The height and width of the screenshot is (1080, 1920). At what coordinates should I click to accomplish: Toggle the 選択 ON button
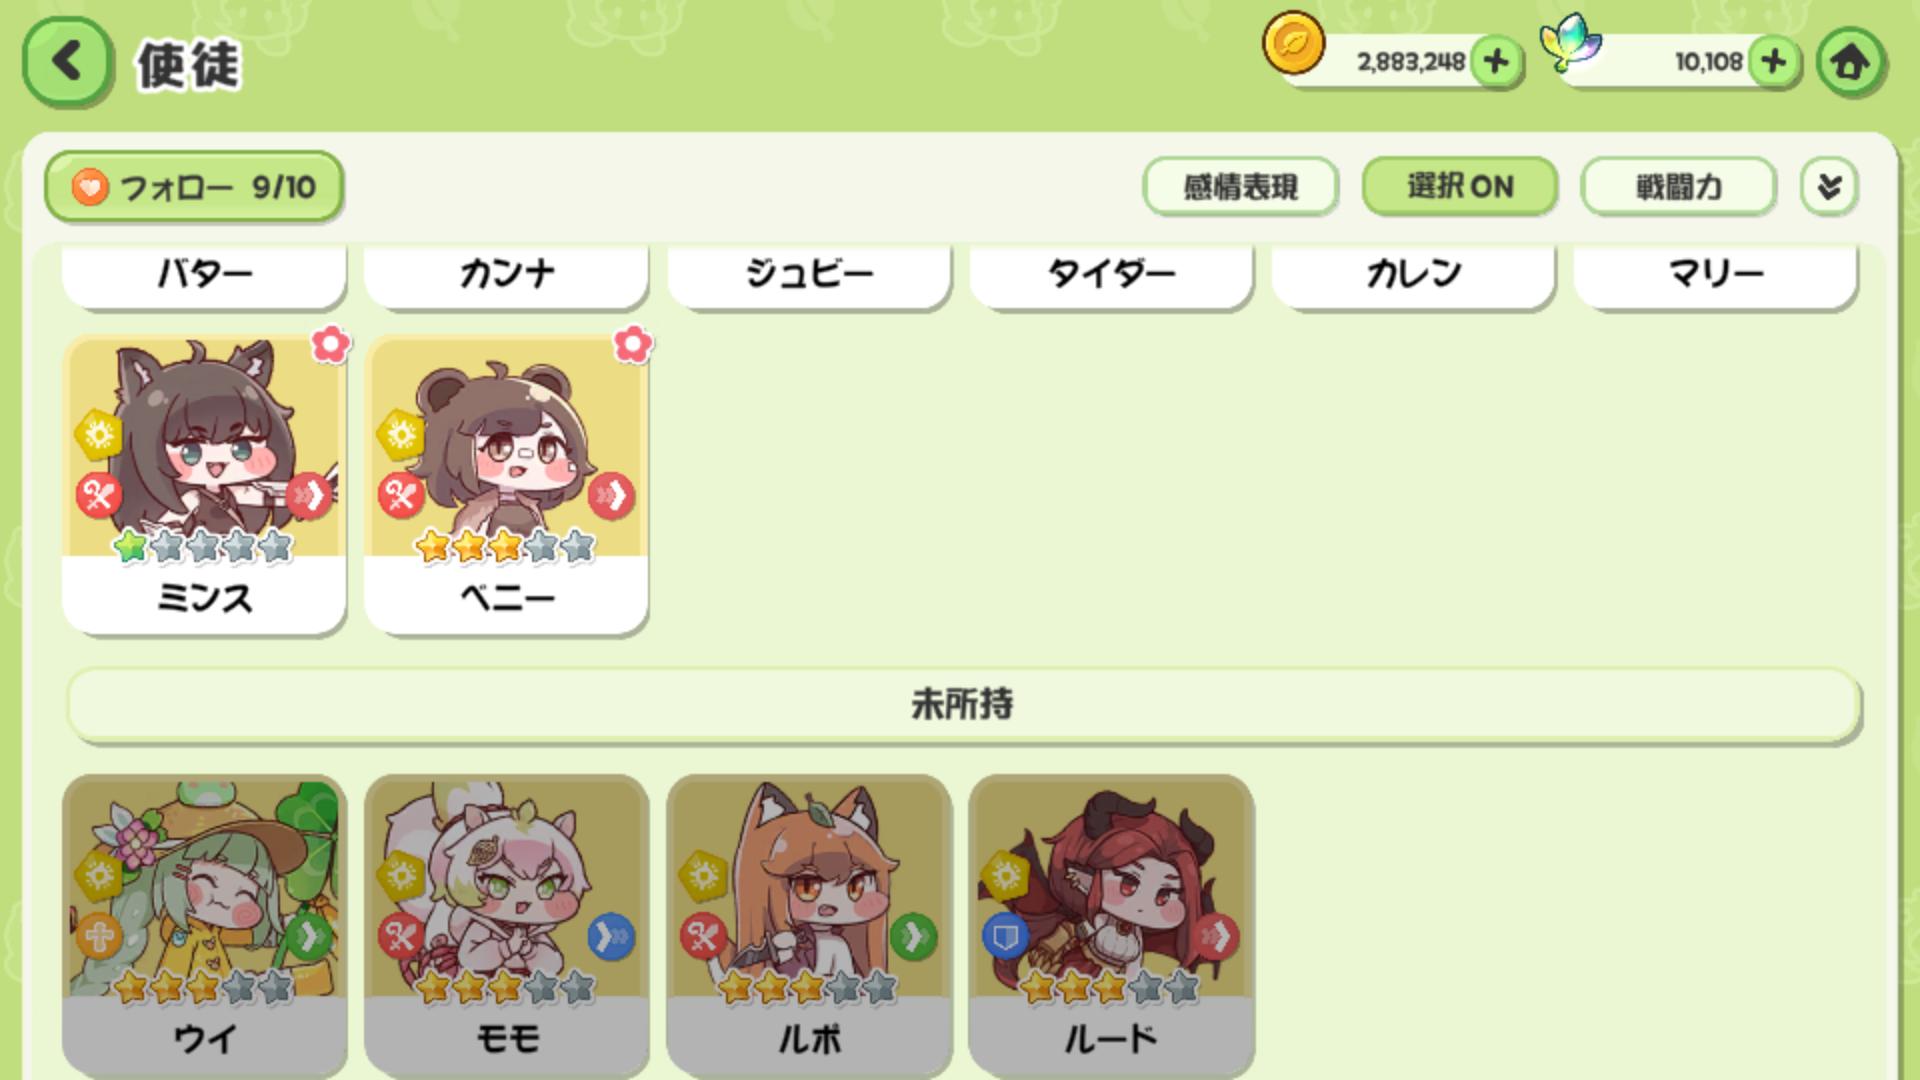[1459, 187]
